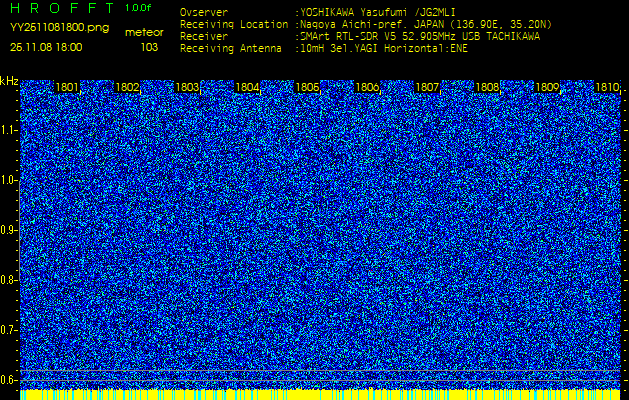
Task: Click the yellow signal level bar at bottom
Action: [x=321, y=395]
